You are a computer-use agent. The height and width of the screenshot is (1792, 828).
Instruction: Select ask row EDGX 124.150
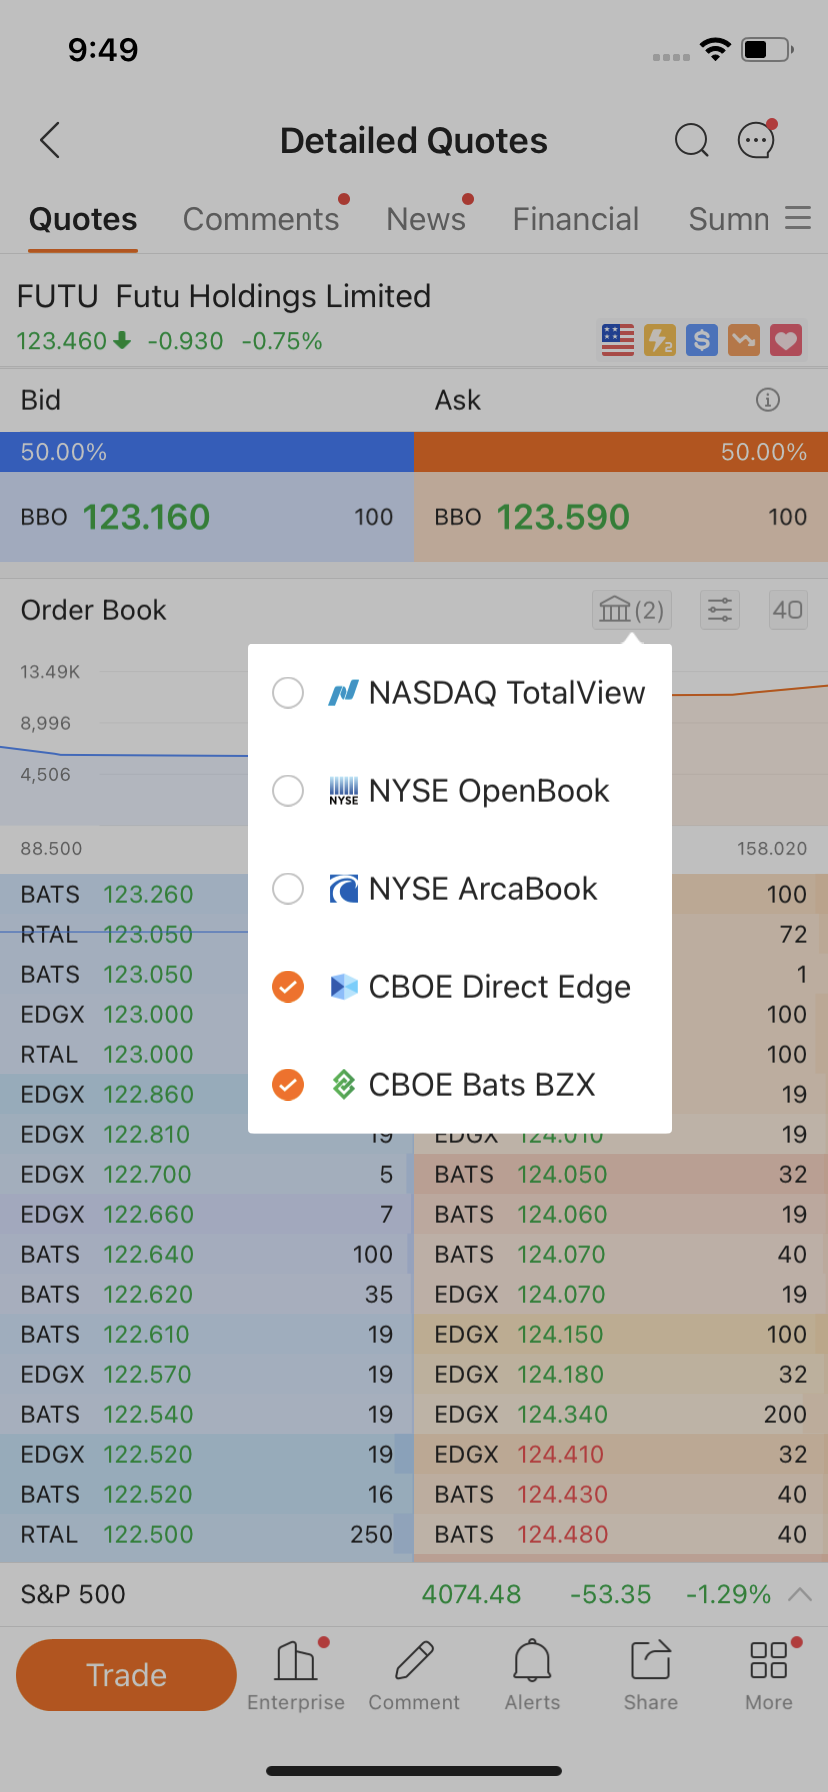pyautogui.click(x=621, y=1334)
